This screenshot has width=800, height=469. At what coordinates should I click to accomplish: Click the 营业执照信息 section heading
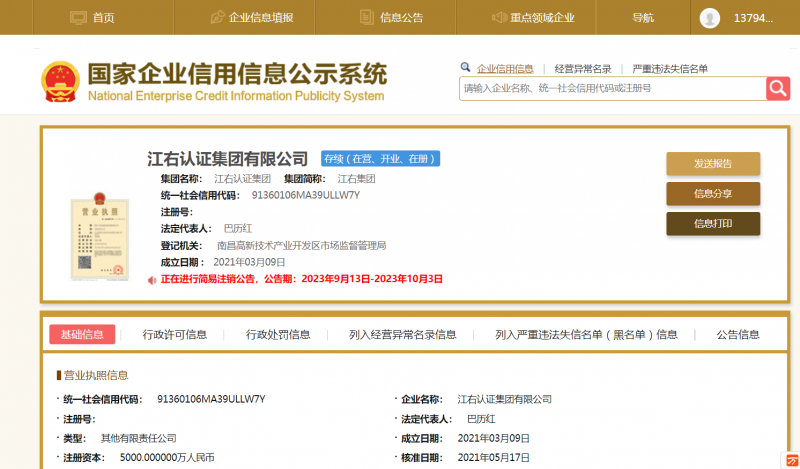coord(95,376)
